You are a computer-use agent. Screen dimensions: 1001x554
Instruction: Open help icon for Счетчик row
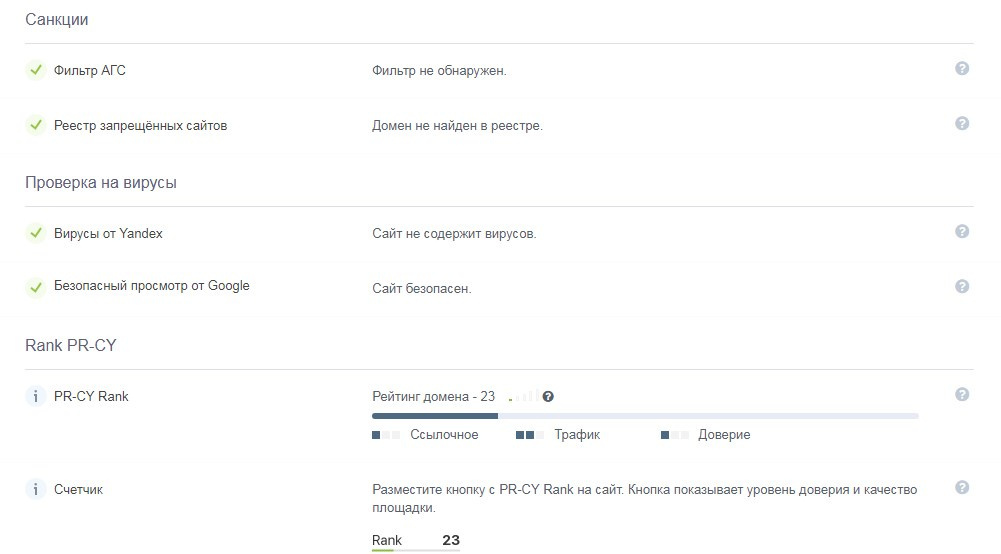(x=962, y=488)
